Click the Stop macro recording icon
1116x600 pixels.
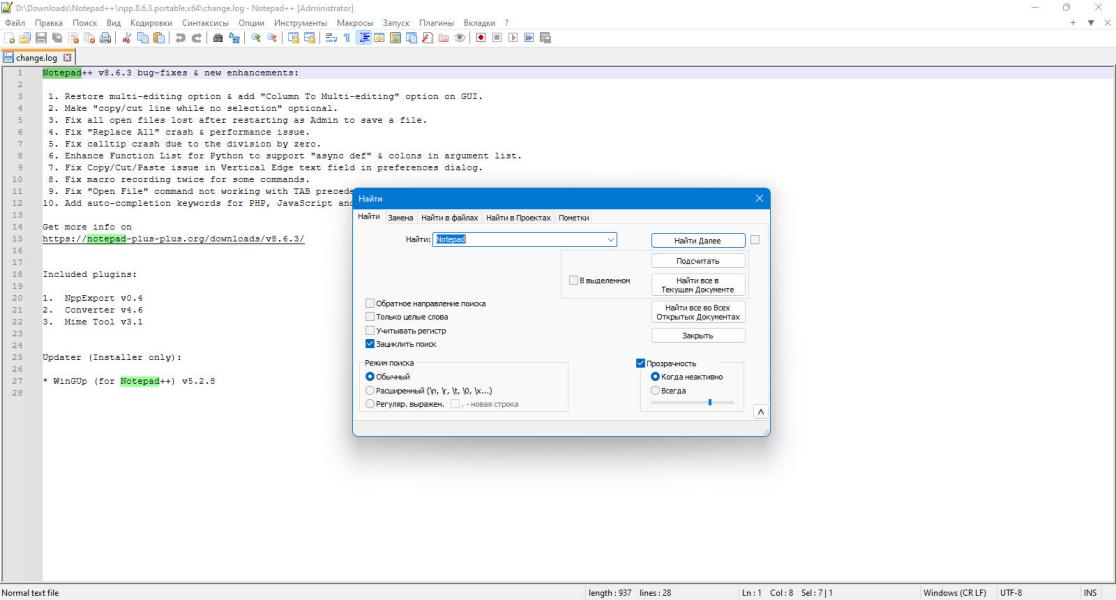pos(498,38)
